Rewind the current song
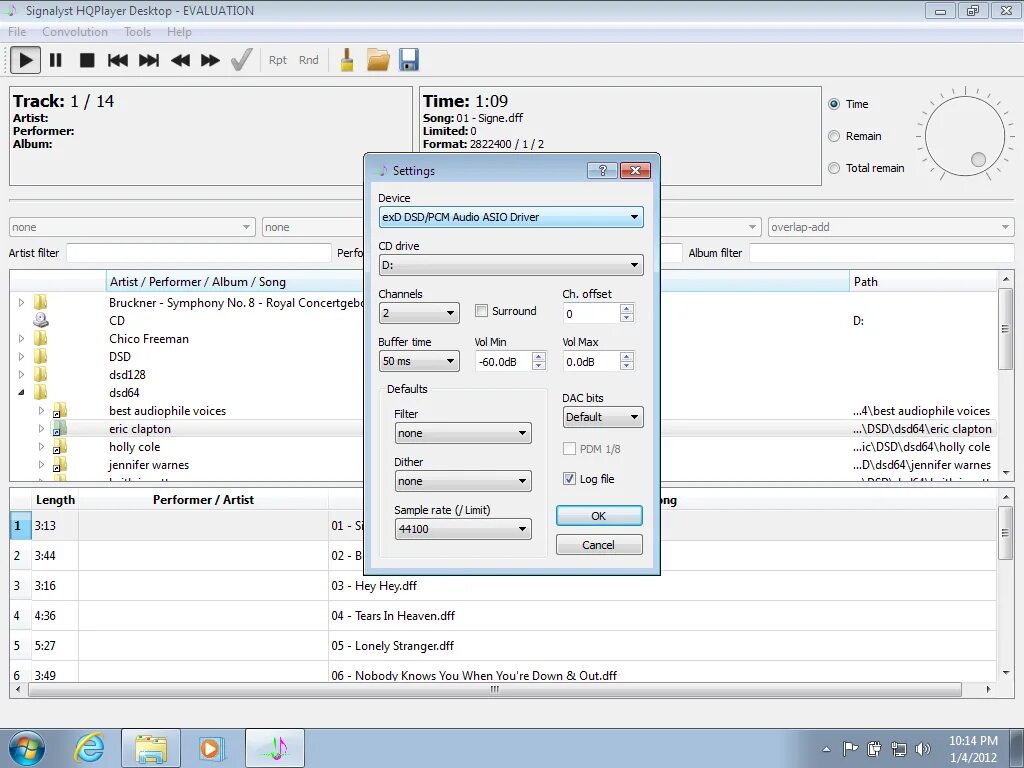The image size is (1024, 768). [x=180, y=61]
